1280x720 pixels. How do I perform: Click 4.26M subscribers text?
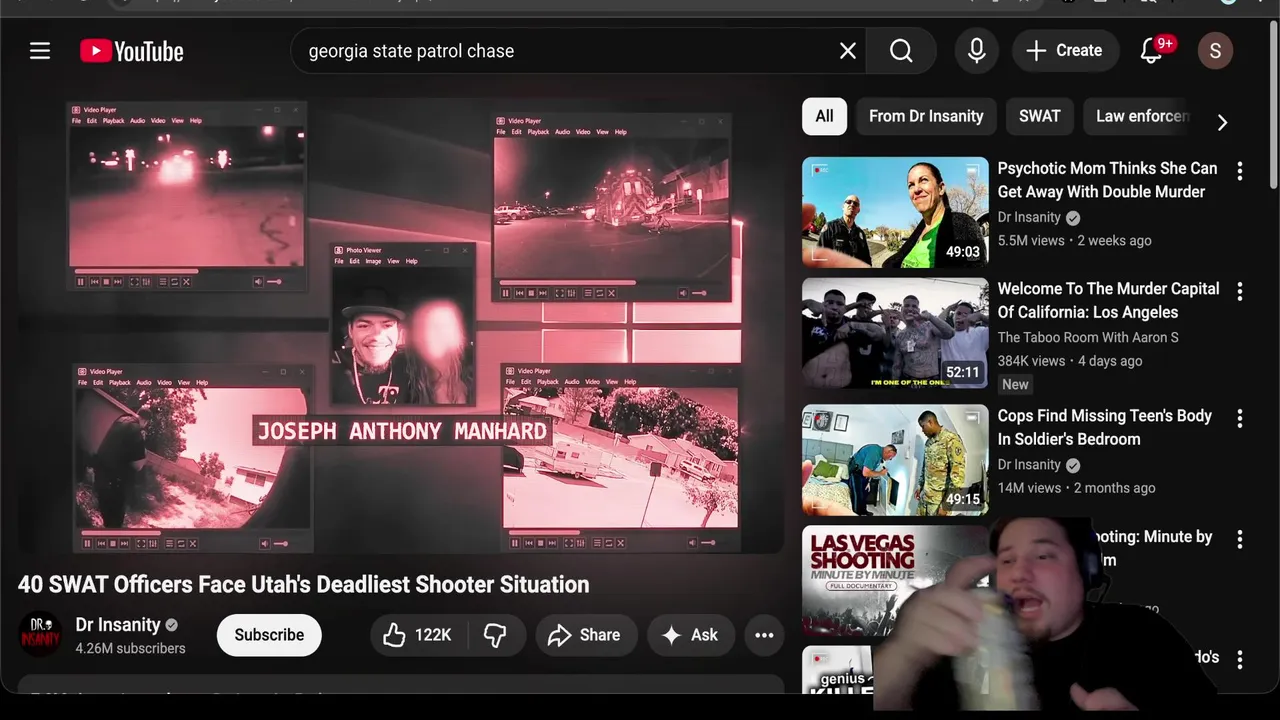(130, 648)
